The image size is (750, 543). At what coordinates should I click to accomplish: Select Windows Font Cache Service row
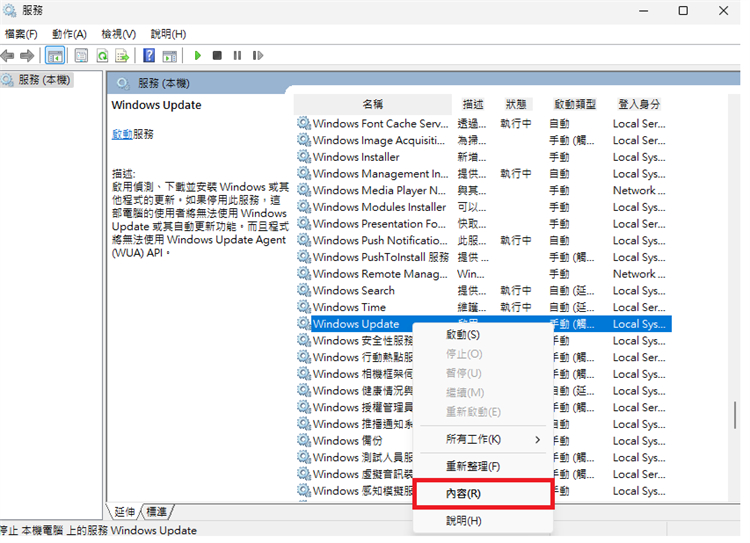[484, 124]
